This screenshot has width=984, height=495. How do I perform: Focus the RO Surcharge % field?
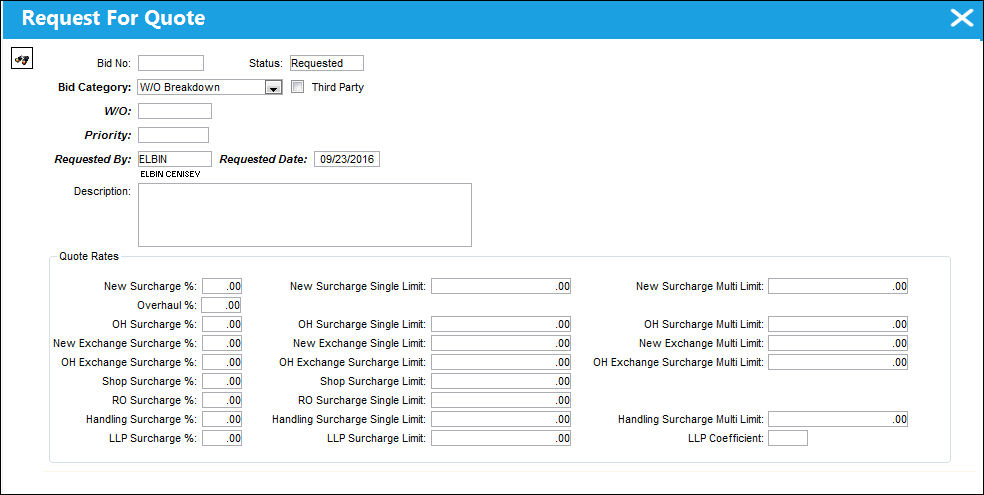(222, 400)
